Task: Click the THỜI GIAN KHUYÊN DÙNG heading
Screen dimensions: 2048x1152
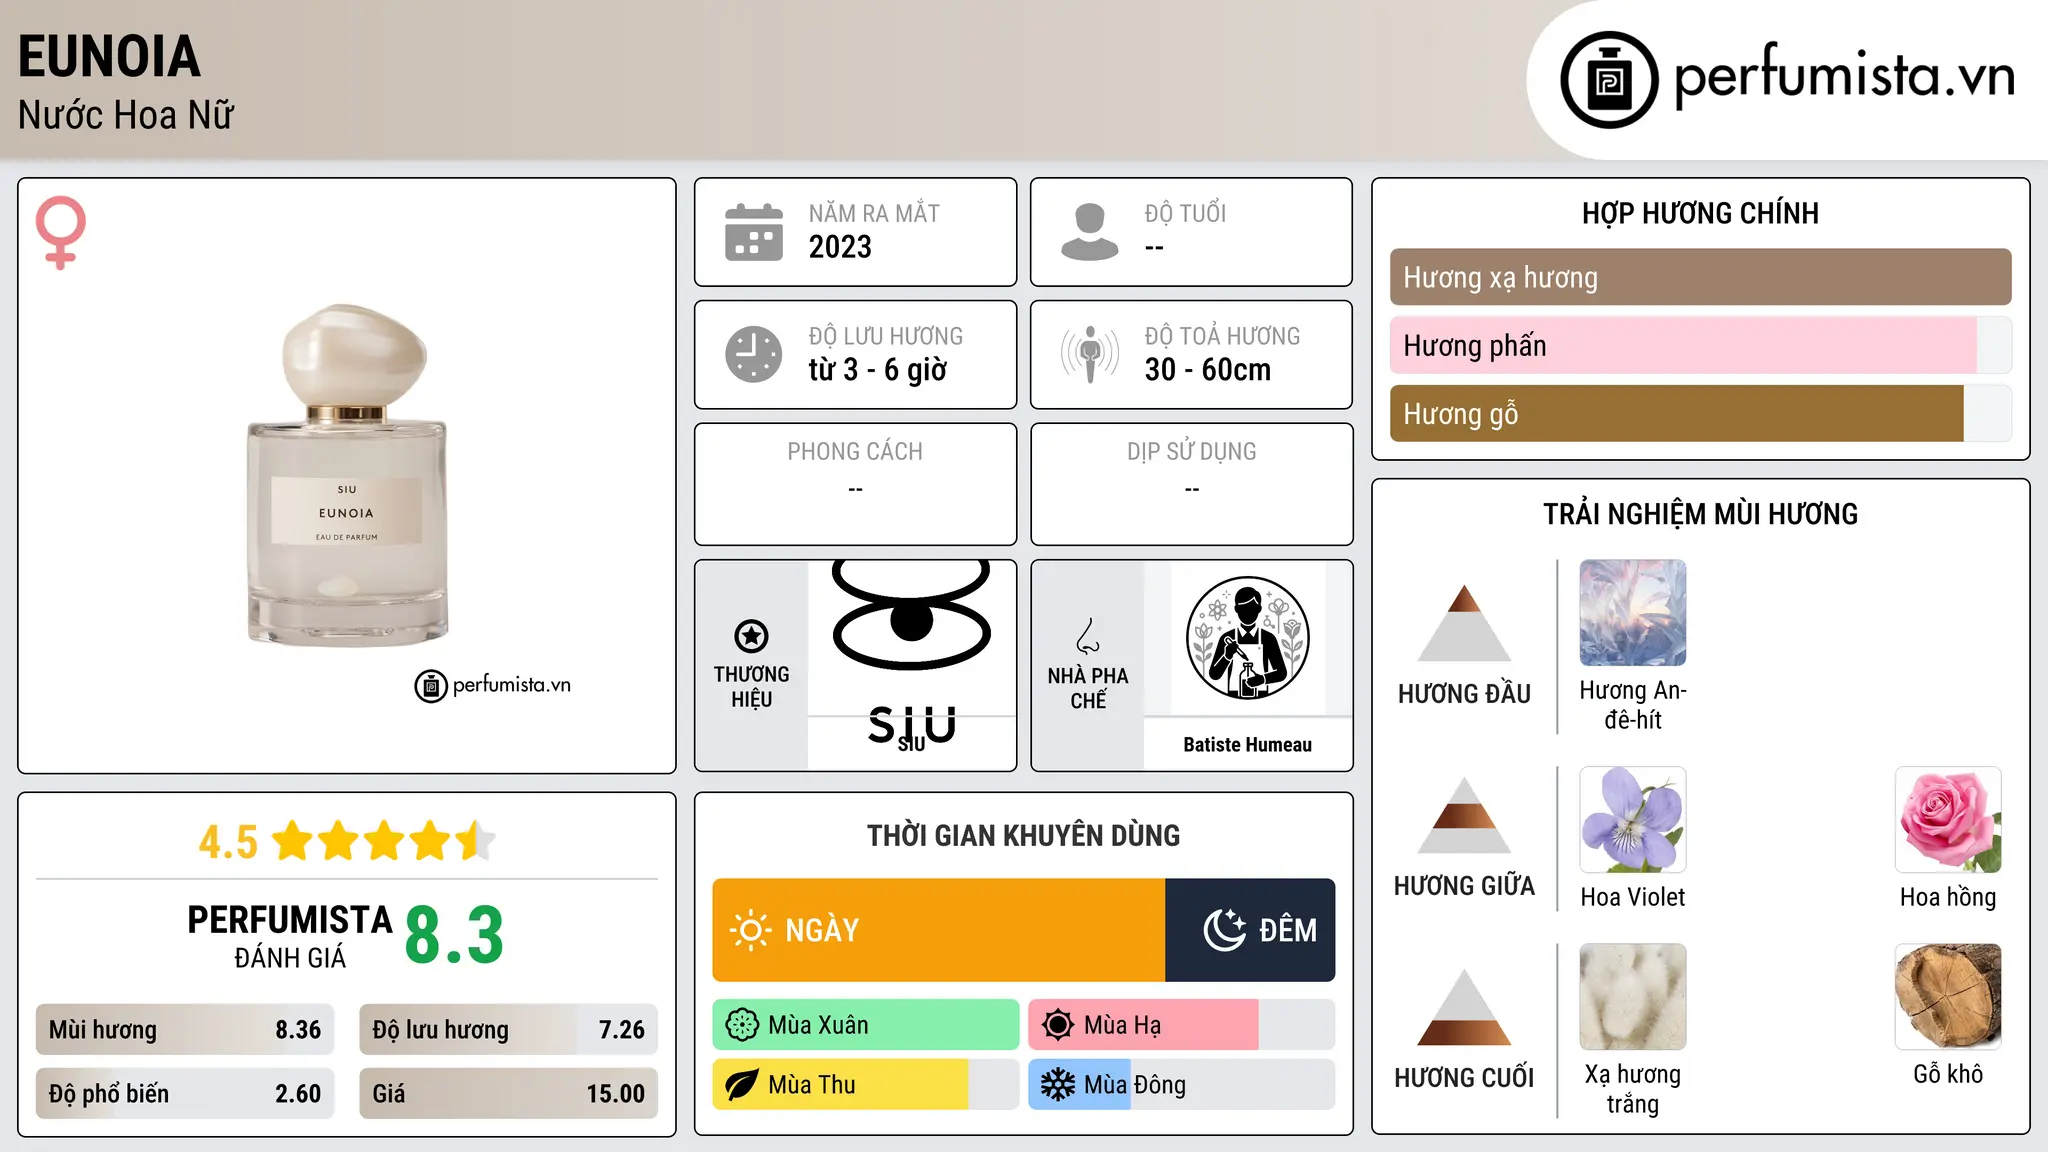Action: [1023, 835]
